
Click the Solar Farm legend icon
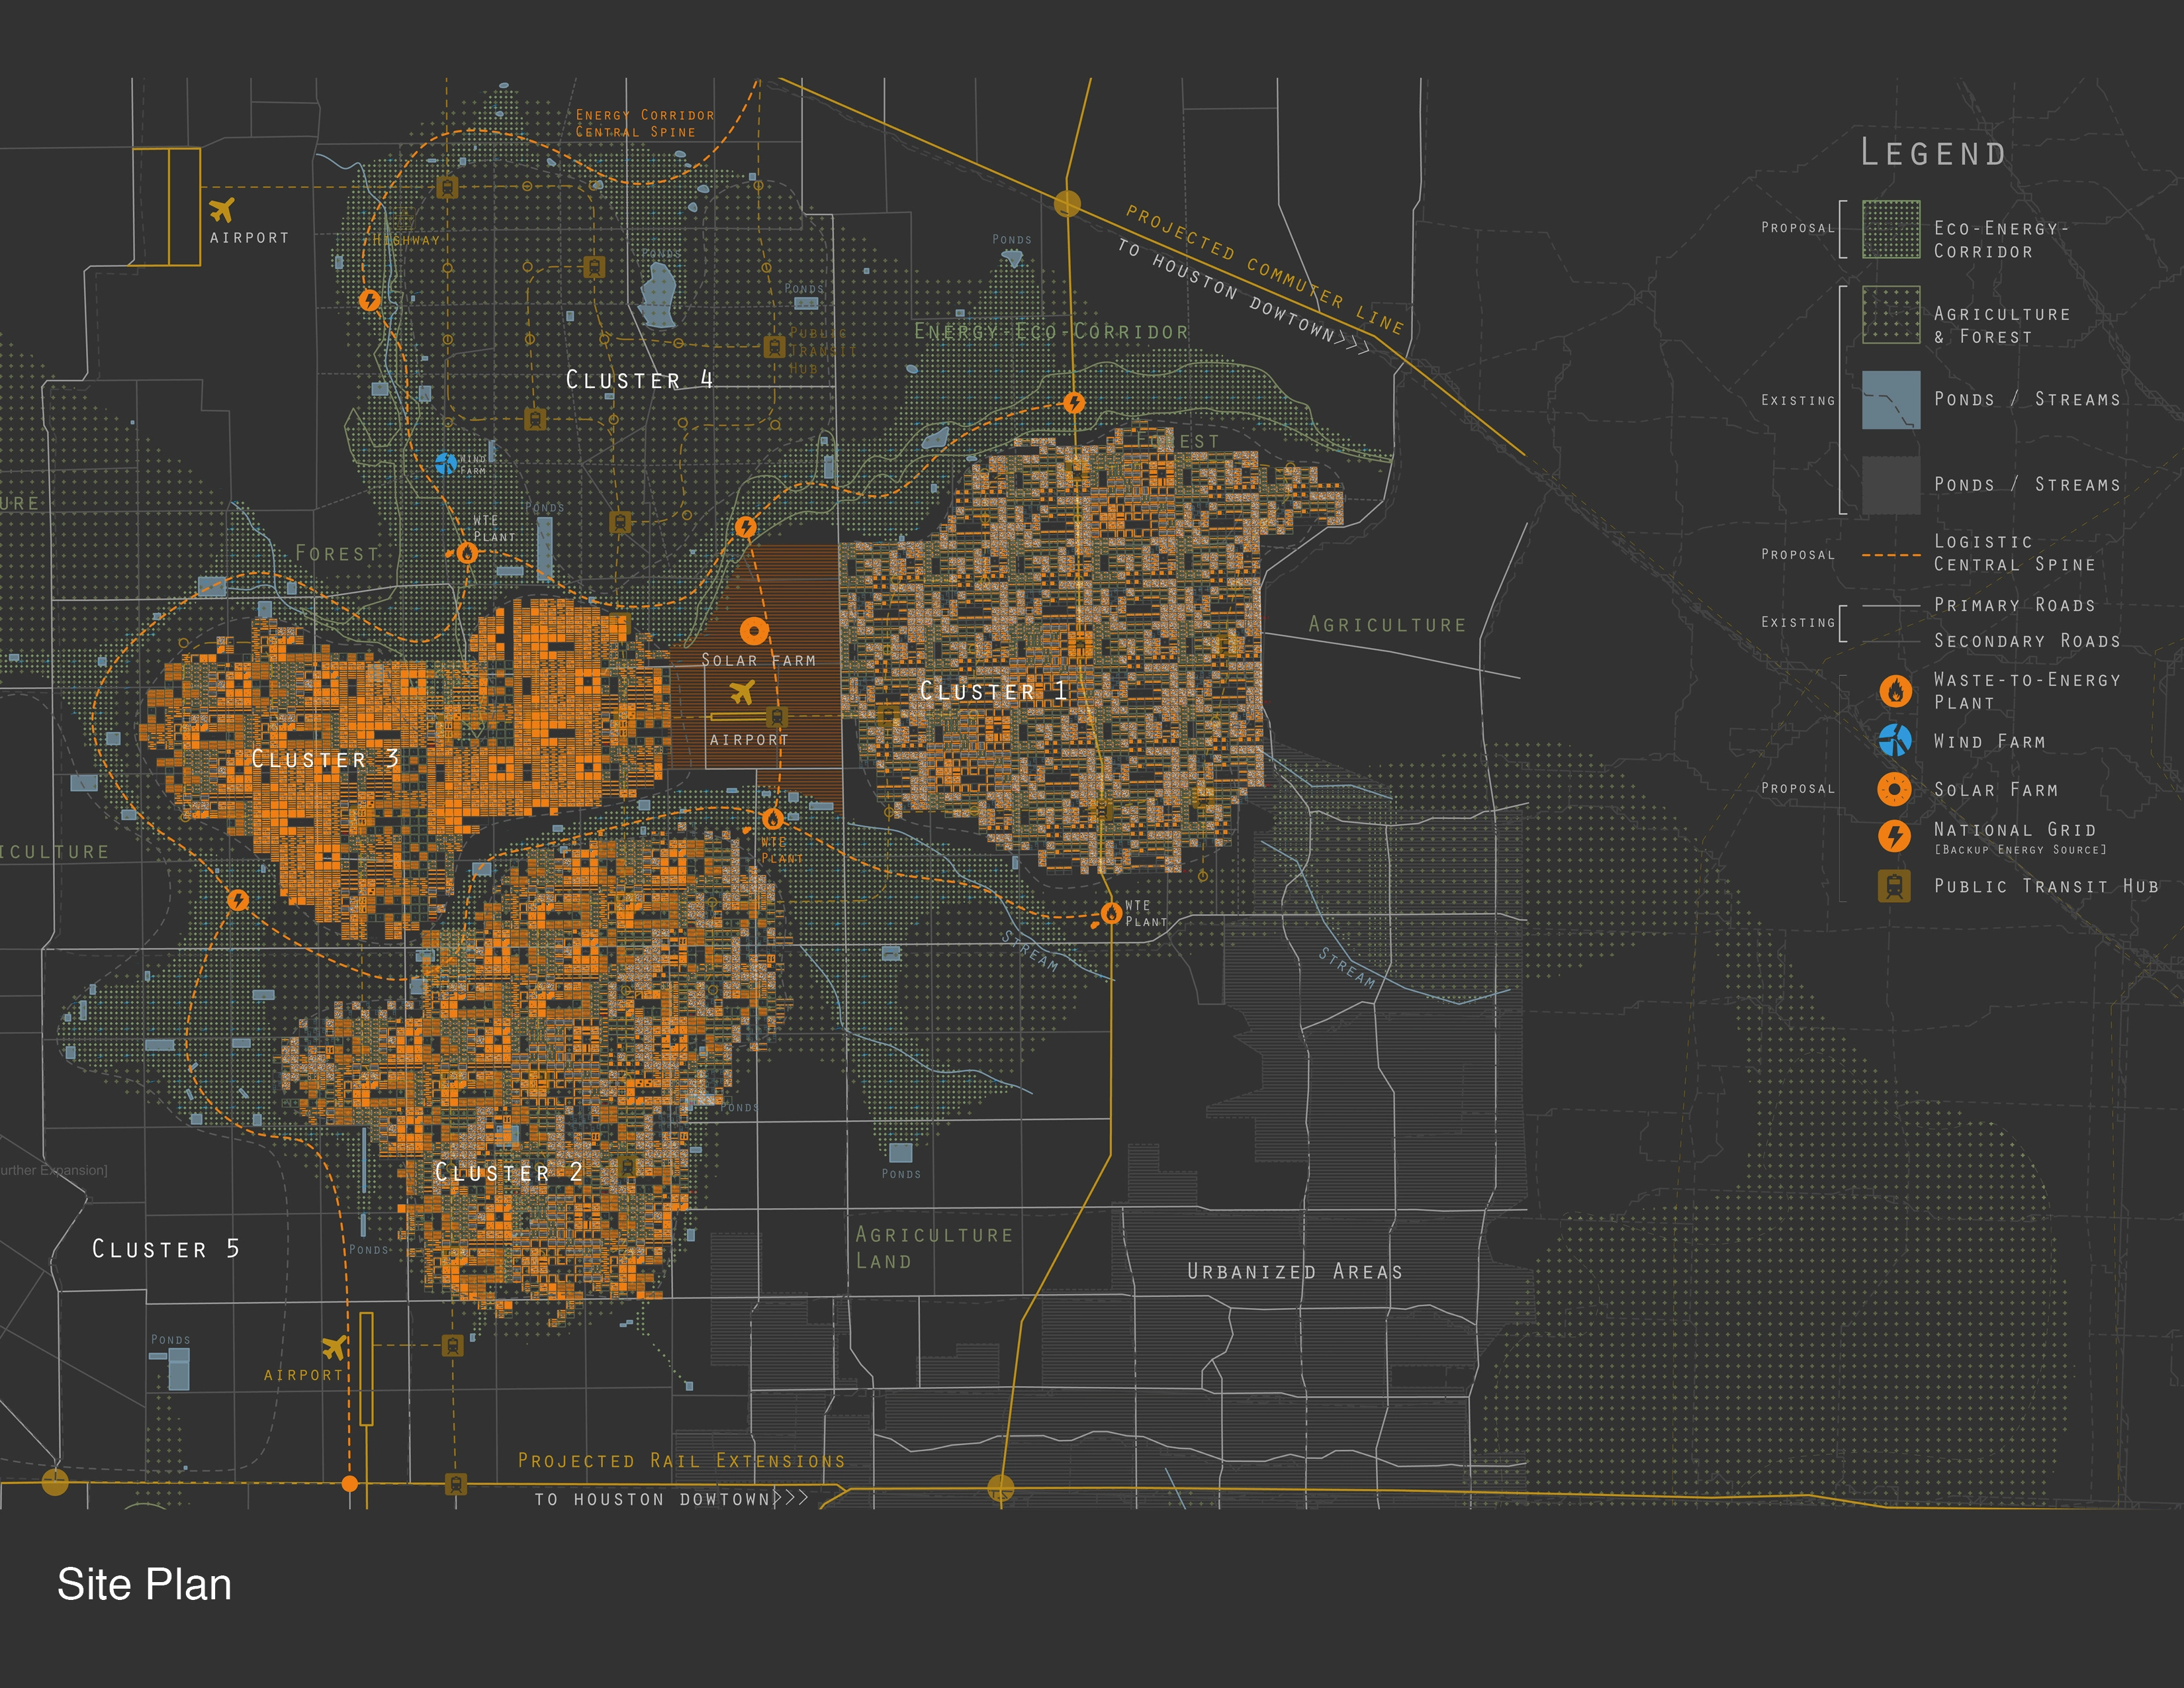(1894, 789)
